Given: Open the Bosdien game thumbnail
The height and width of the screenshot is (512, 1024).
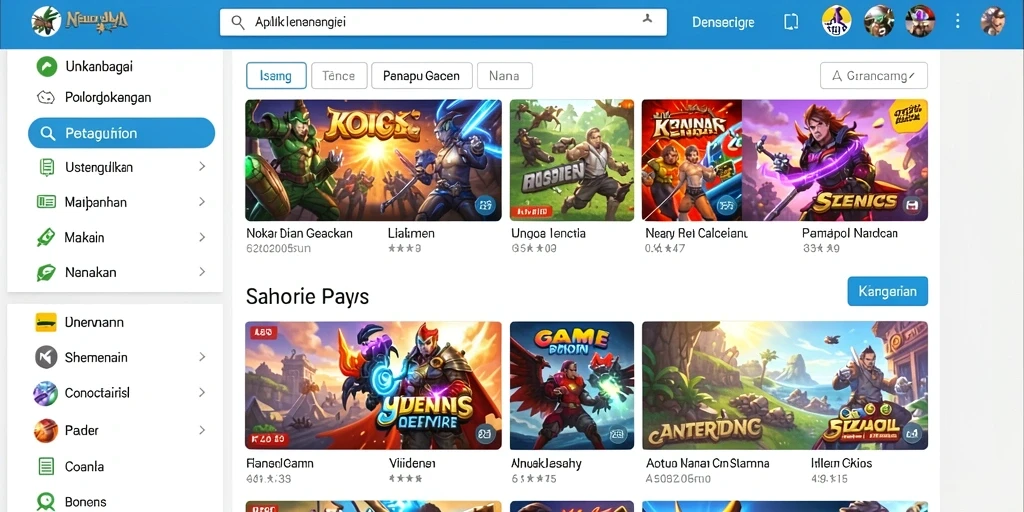Looking at the screenshot, I should pos(572,160).
